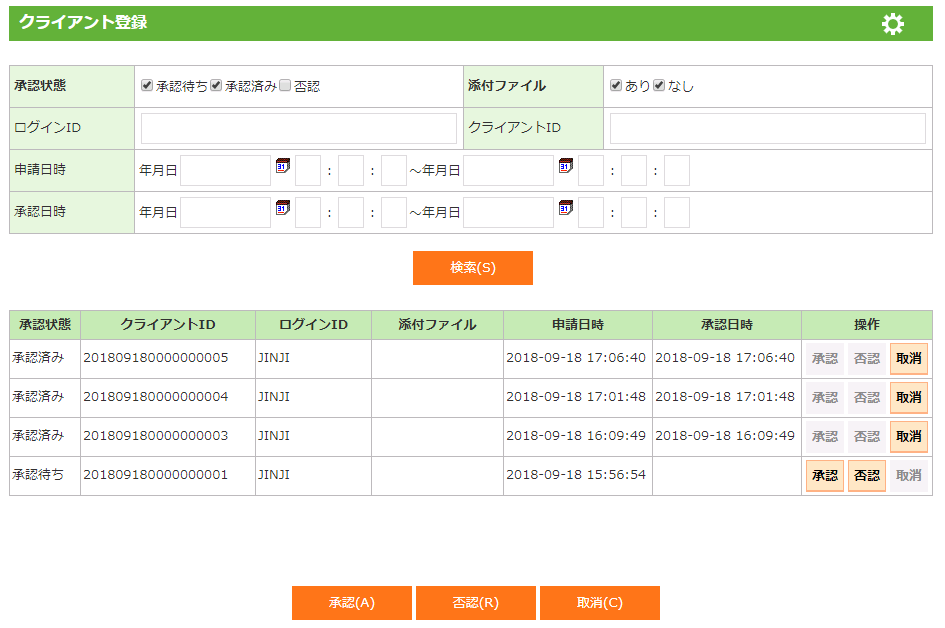Click 取消 for client 201809180000000004
This screenshot has height=628, width=945.
(x=909, y=398)
